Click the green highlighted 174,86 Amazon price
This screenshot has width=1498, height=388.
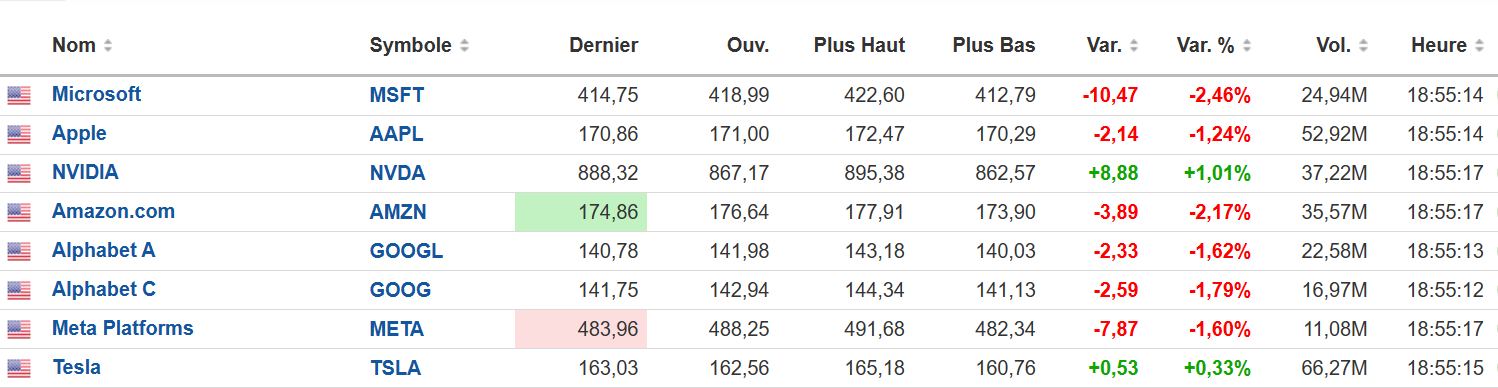coord(581,212)
